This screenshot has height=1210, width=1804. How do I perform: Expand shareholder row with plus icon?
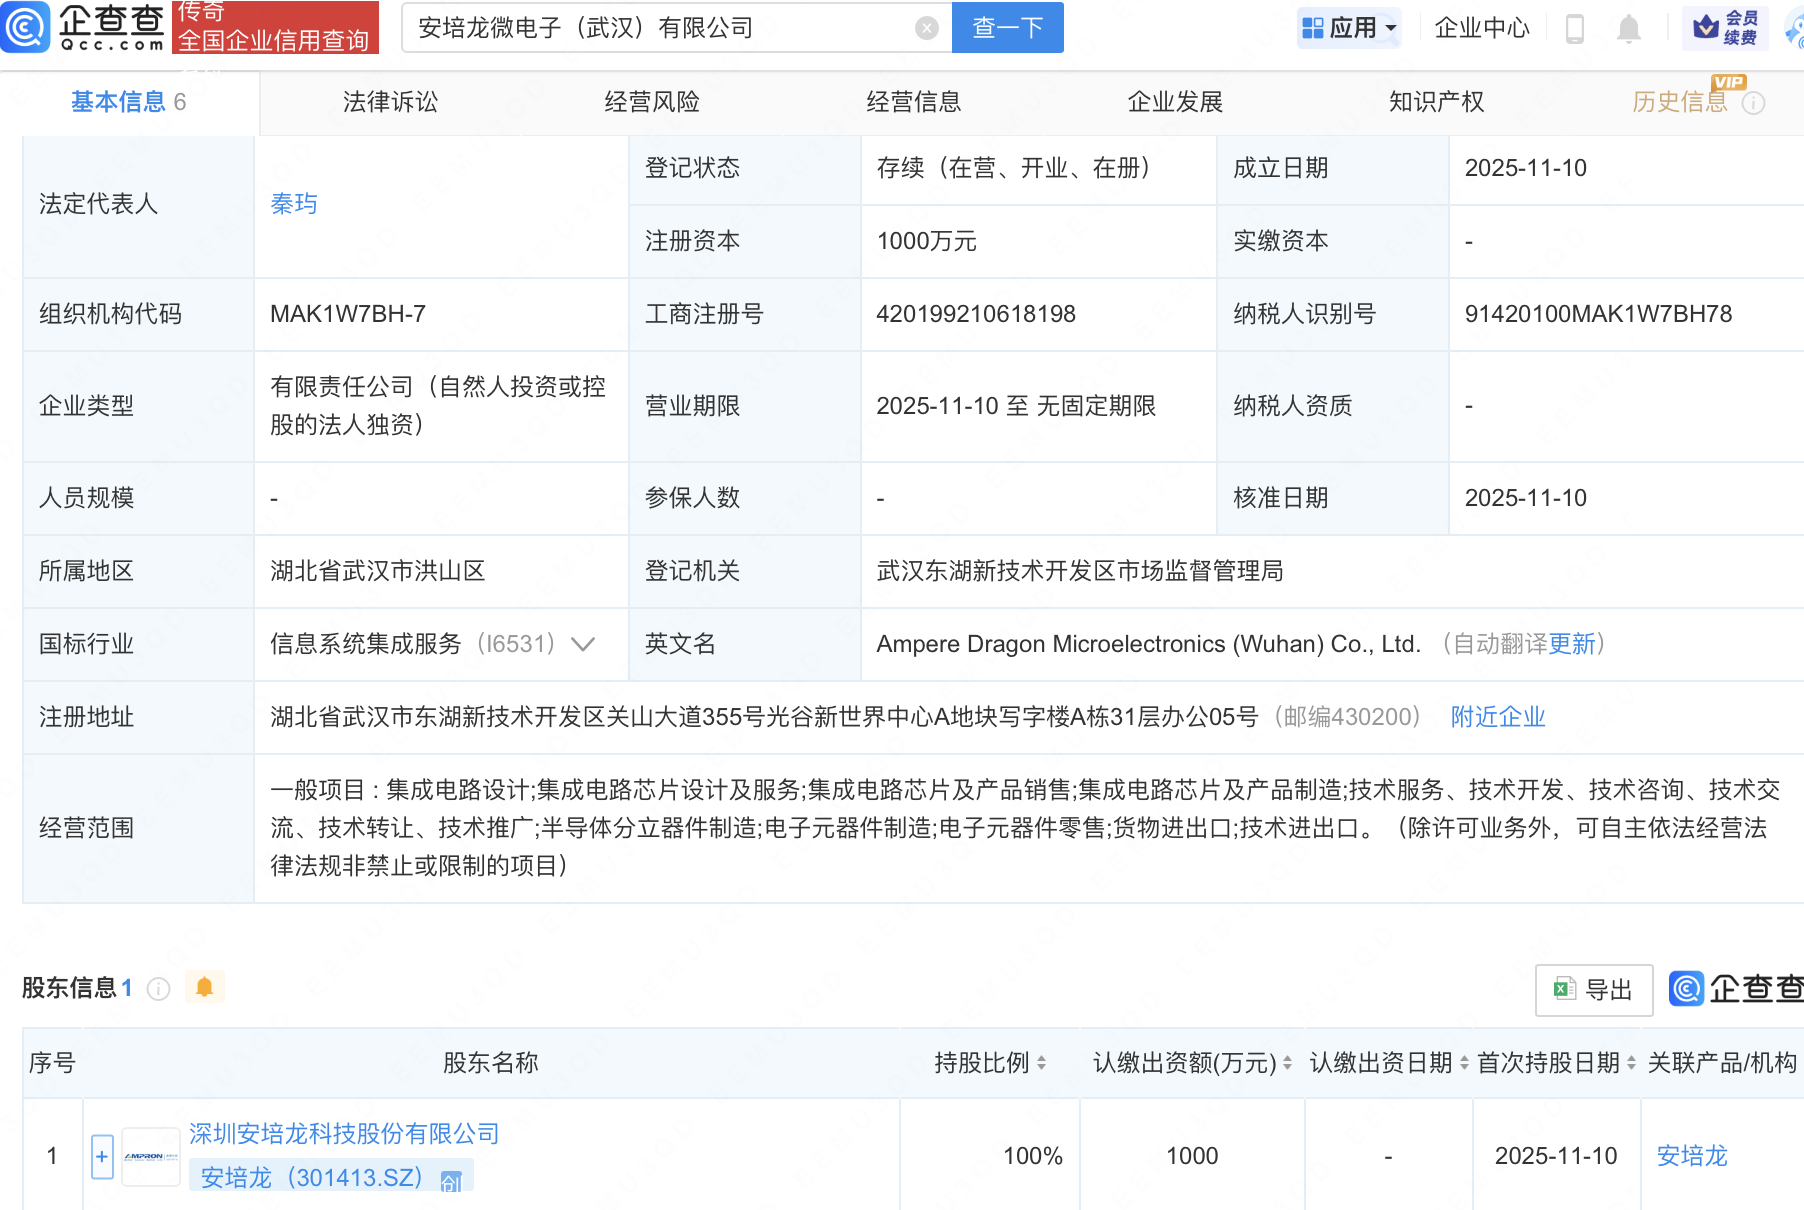[x=102, y=1156]
